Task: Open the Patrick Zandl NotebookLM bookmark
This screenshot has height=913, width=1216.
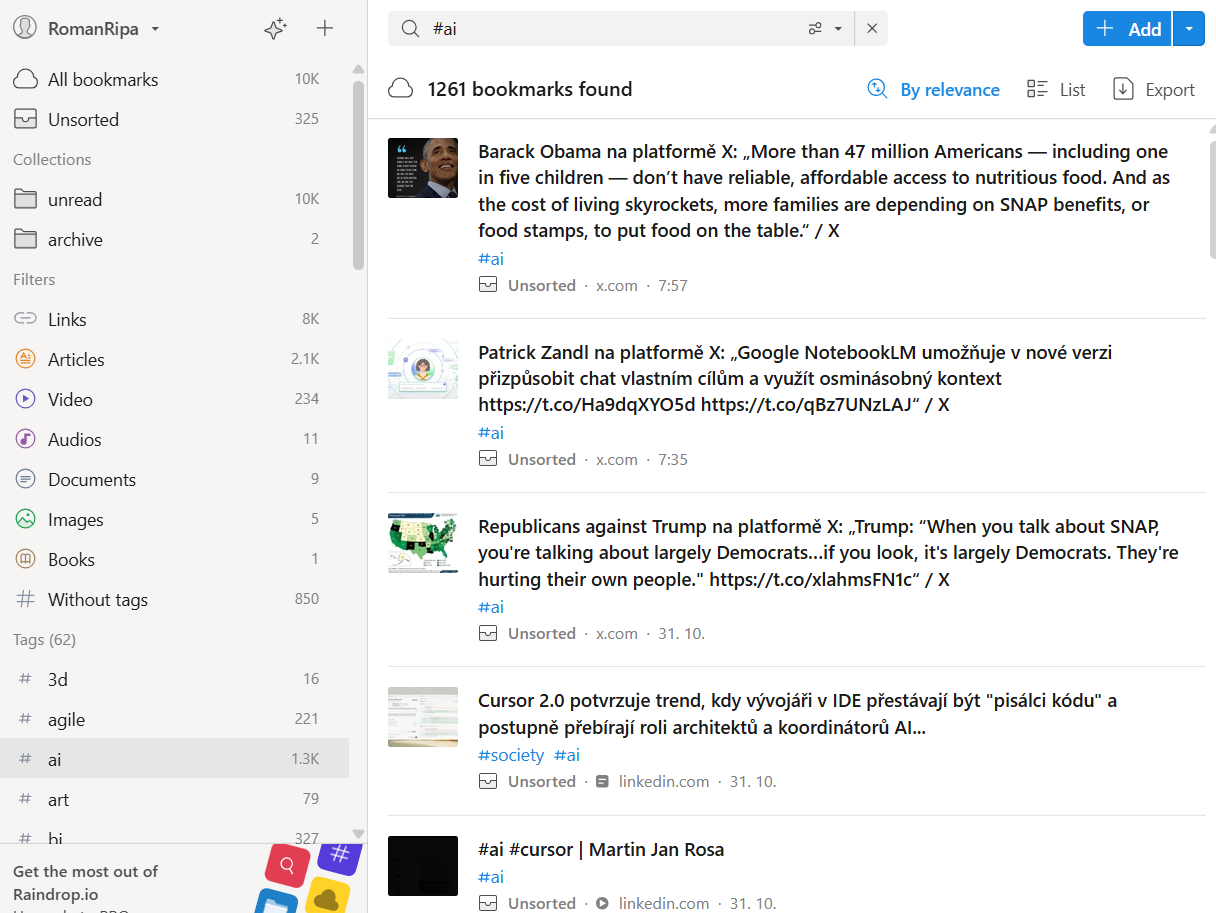Action: pyautogui.click(x=795, y=379)
